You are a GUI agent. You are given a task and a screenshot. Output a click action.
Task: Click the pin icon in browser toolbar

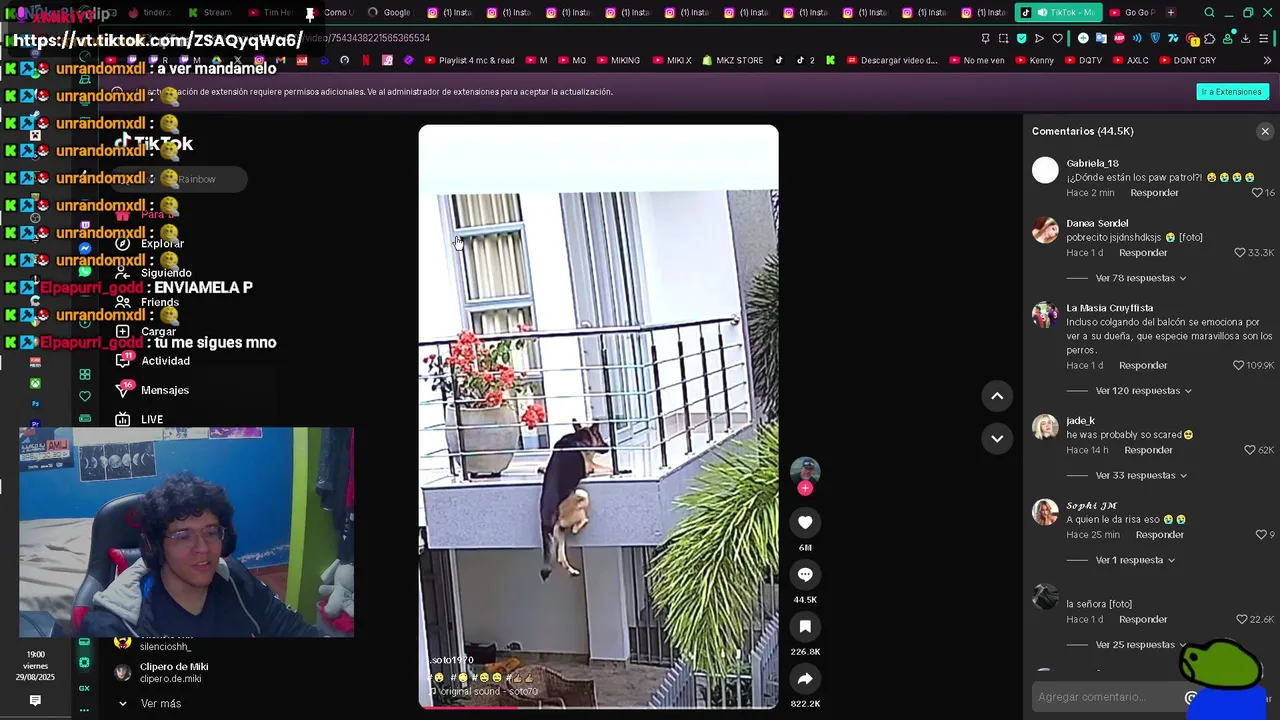coord(985,38)
